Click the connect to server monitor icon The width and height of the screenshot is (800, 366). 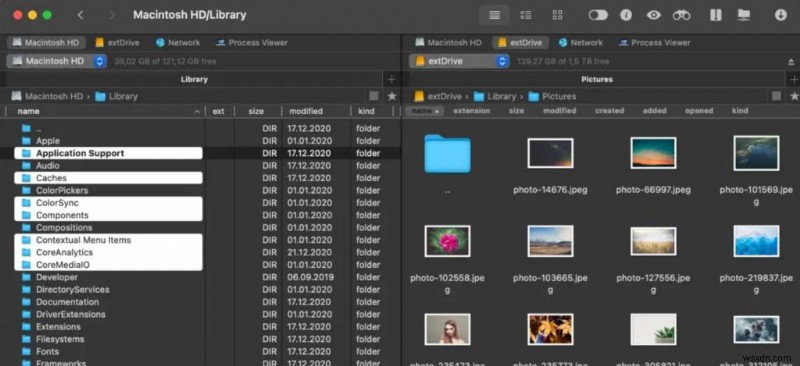744,15
